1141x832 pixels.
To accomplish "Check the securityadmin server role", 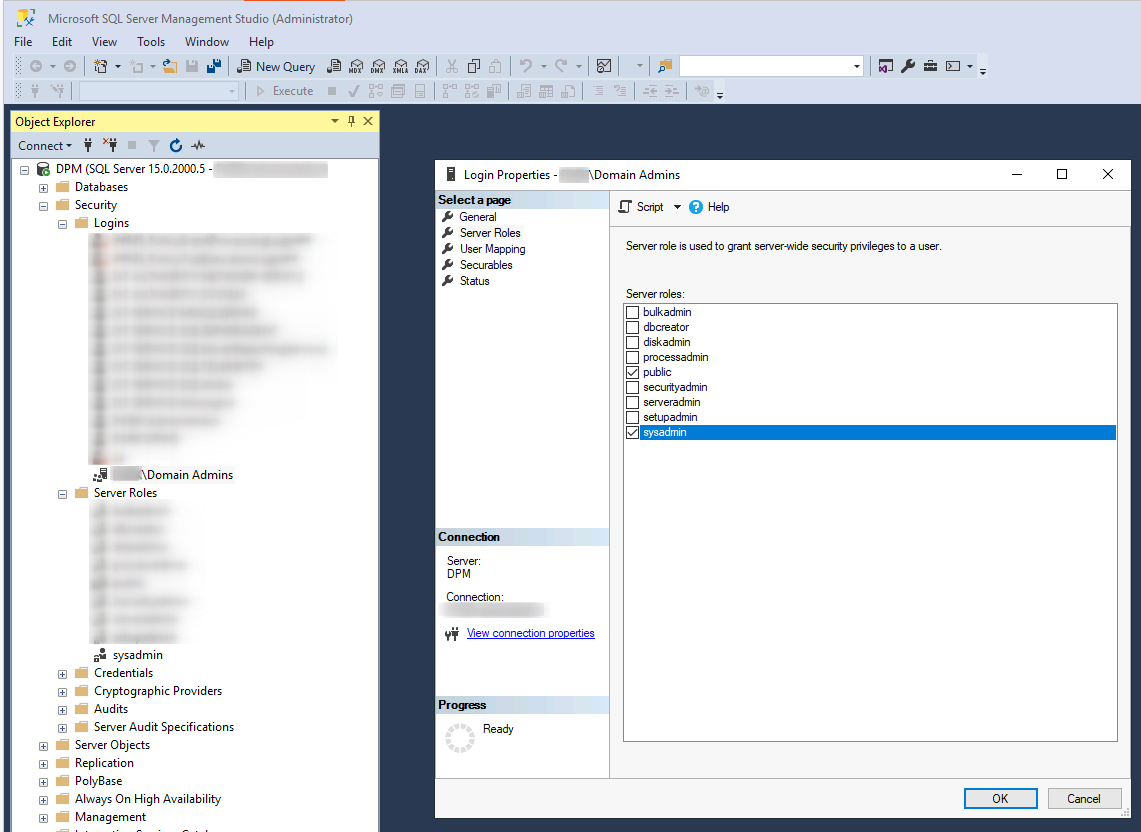I will pos(632,387).
